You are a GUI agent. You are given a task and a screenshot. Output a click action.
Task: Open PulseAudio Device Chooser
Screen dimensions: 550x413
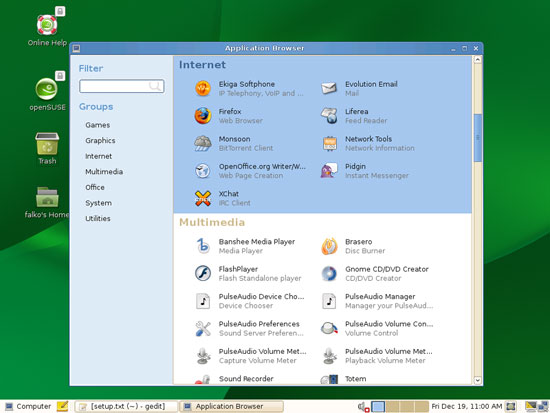click(249, 301)
